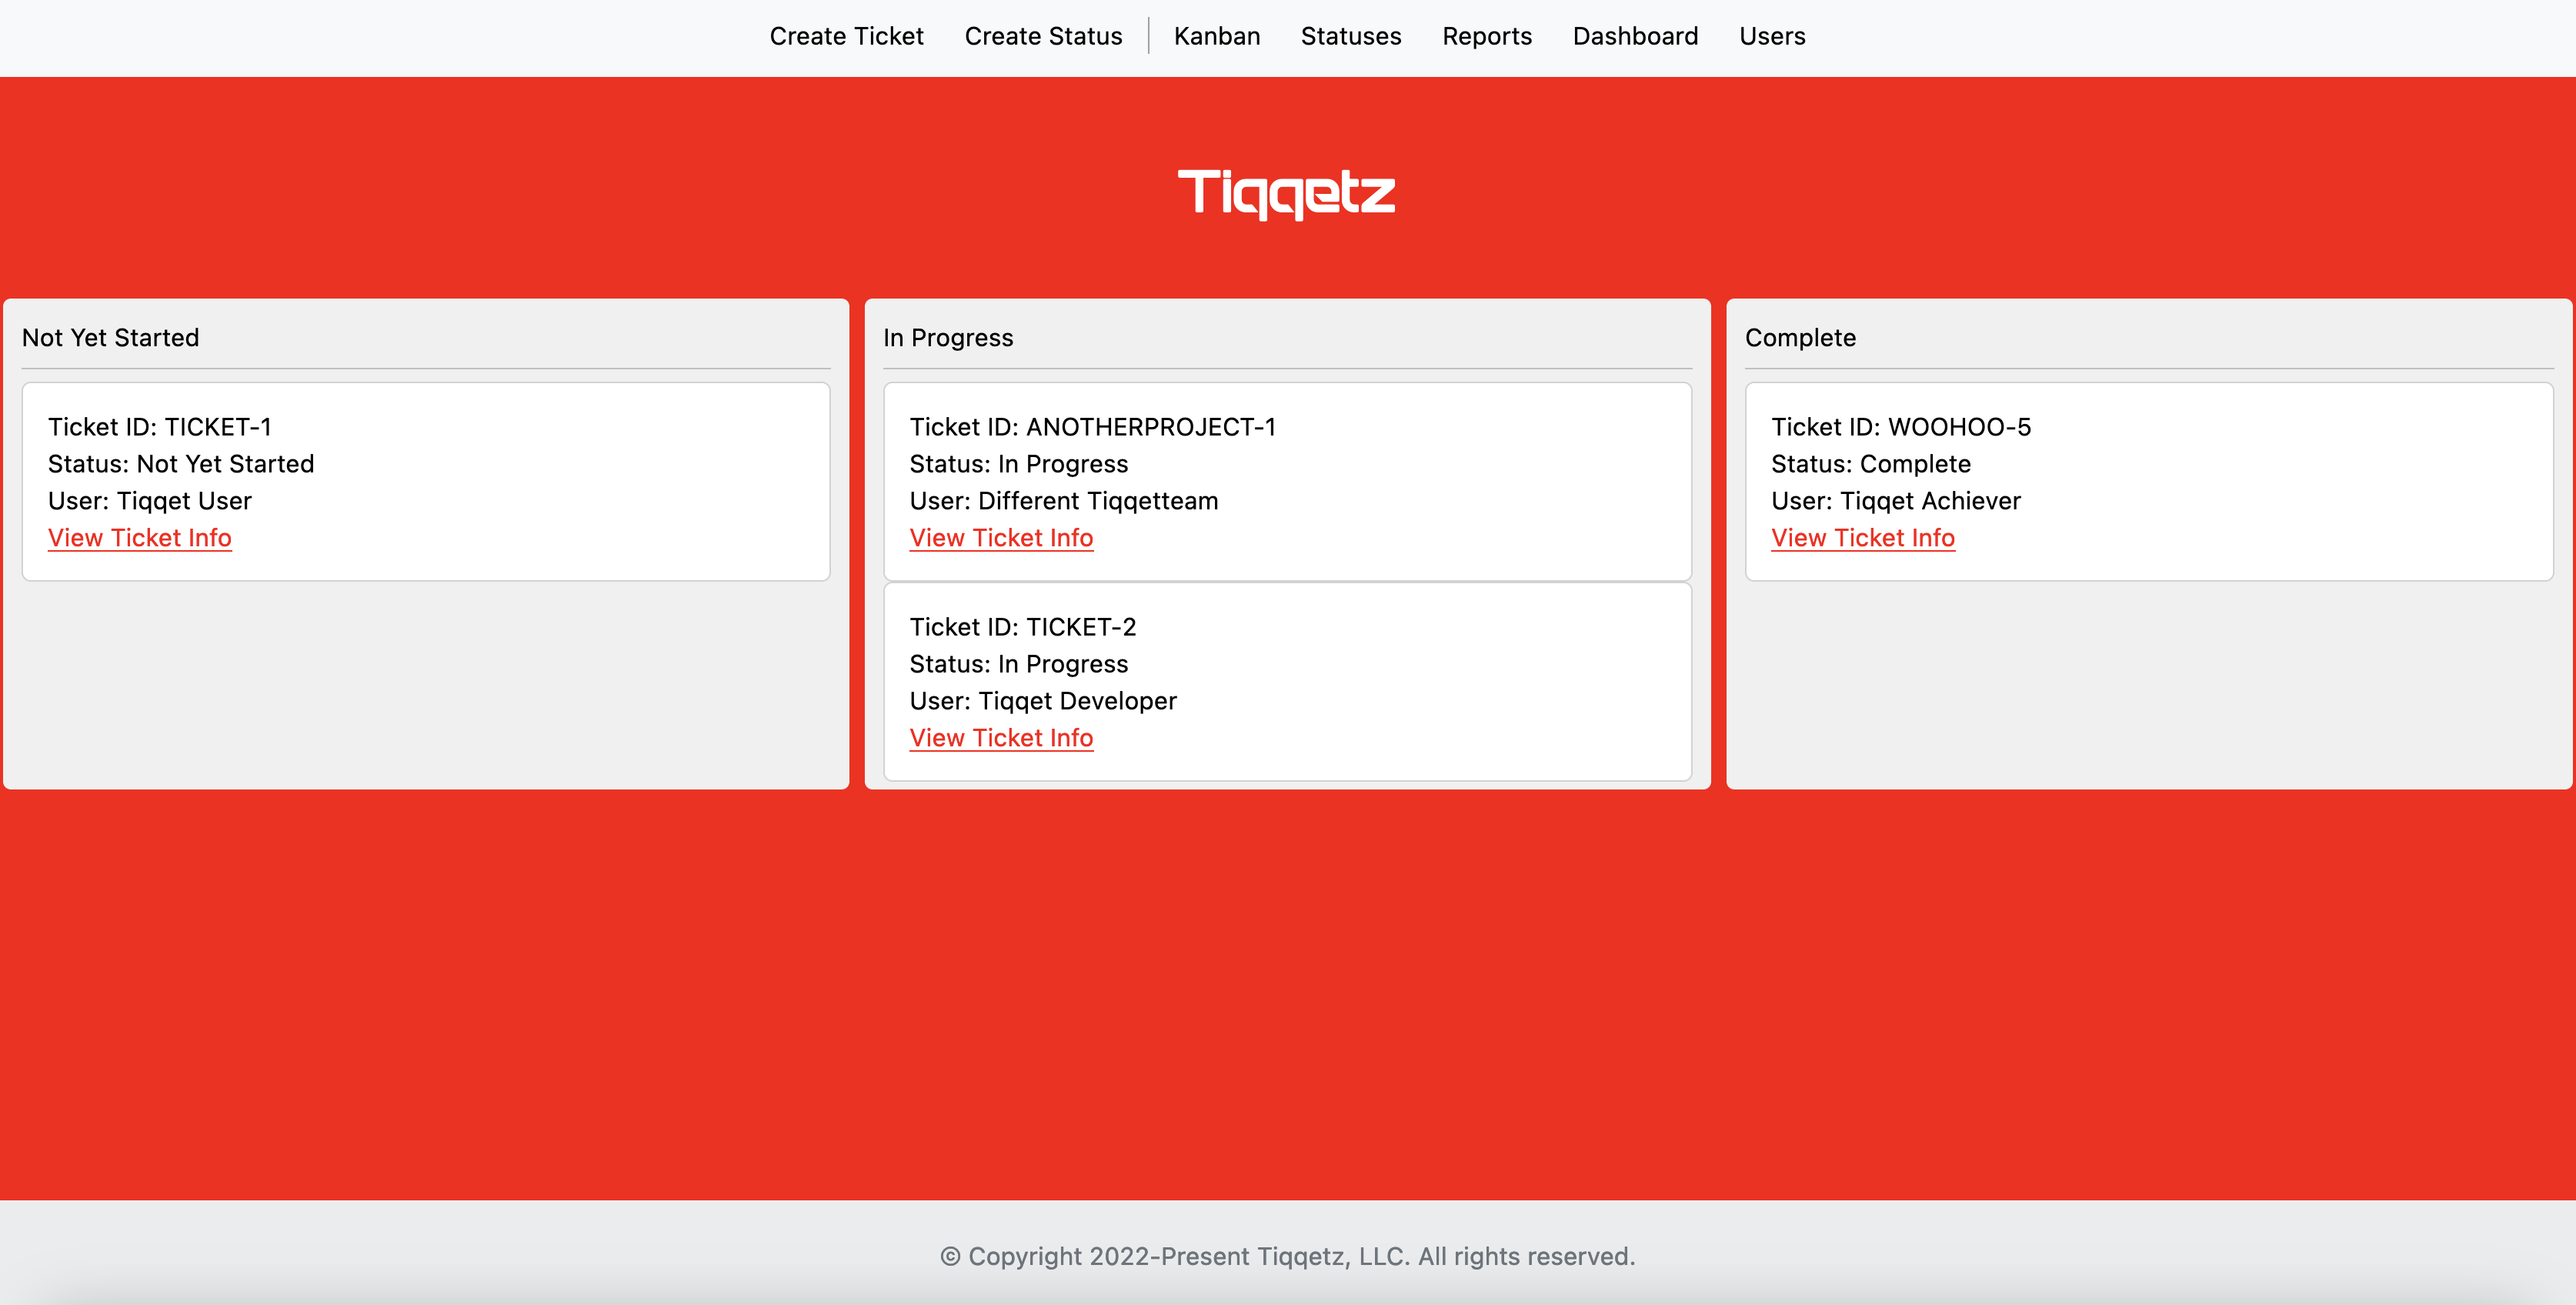Click the User: Tiqqet Achiever line

(1896, 501)
